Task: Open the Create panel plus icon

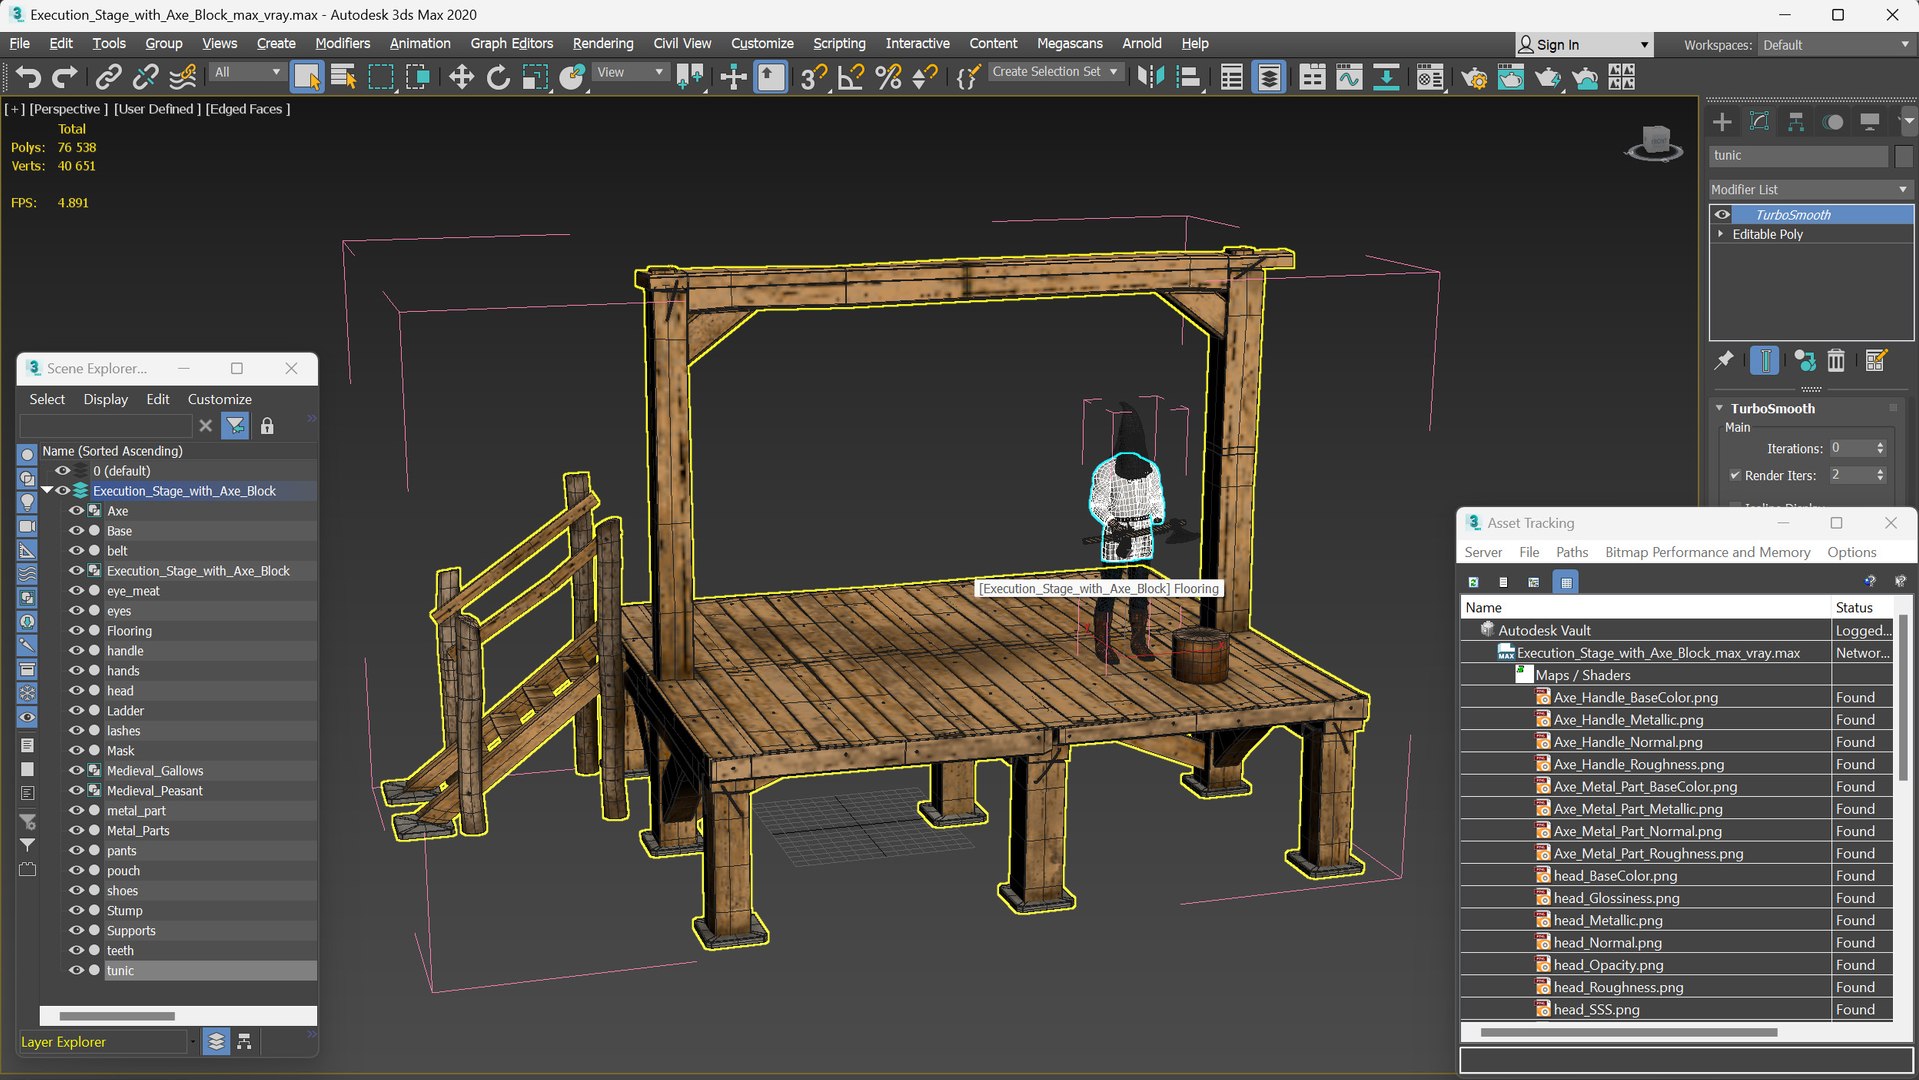Action: click(1722, 122)
